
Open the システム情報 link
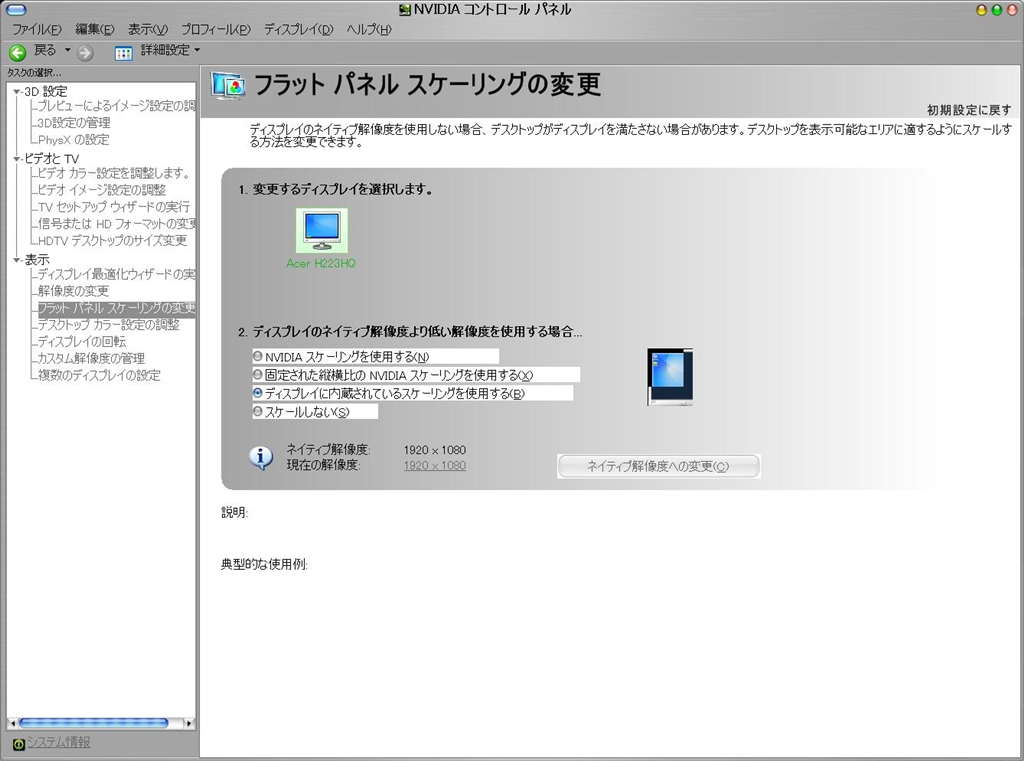coord(58,743)
